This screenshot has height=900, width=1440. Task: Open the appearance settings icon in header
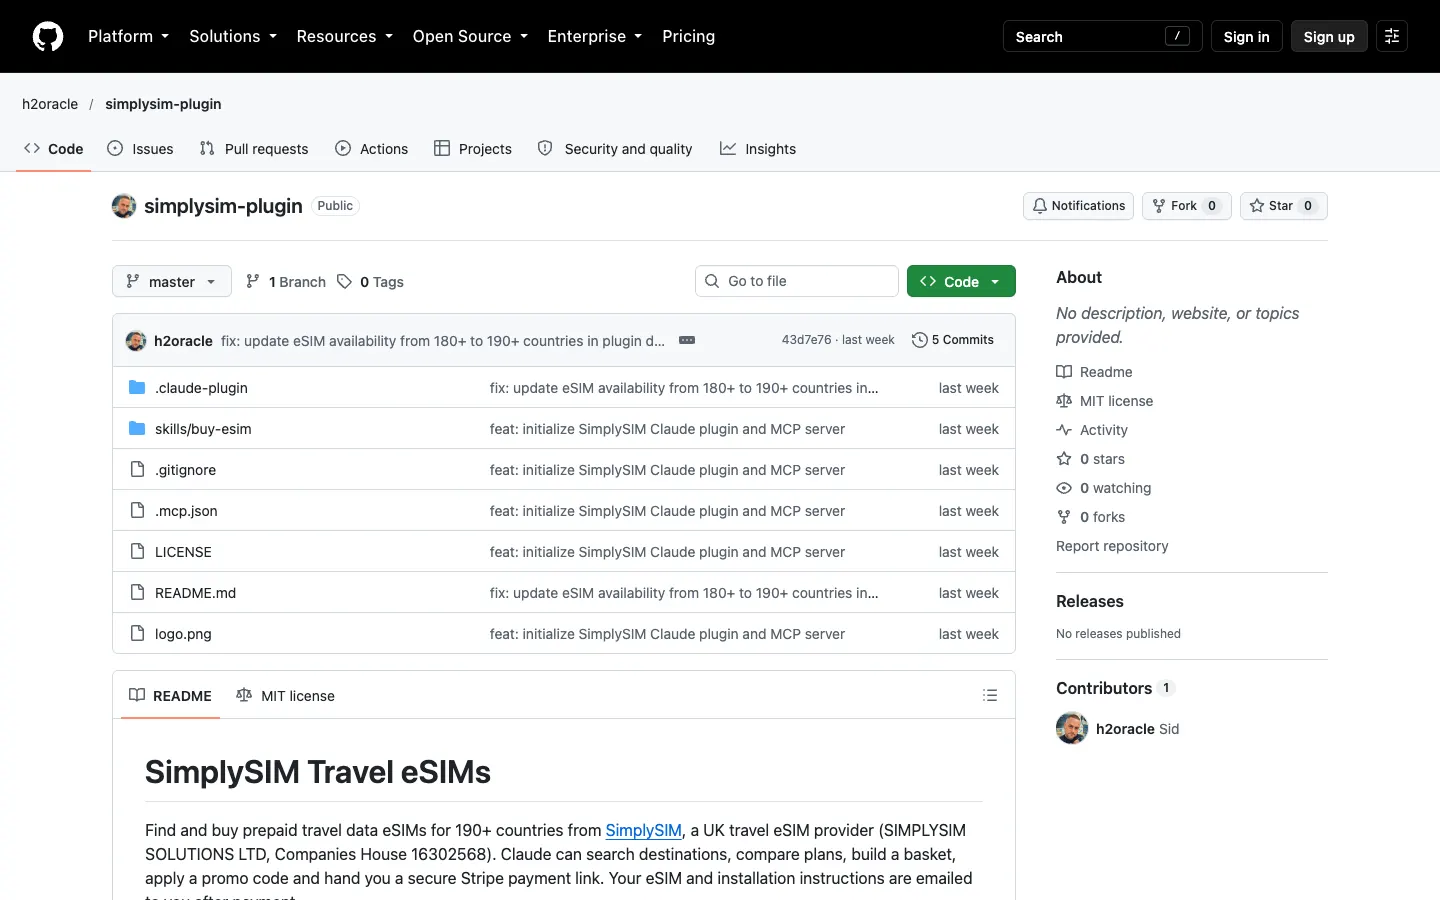(x=1392, y=36)
